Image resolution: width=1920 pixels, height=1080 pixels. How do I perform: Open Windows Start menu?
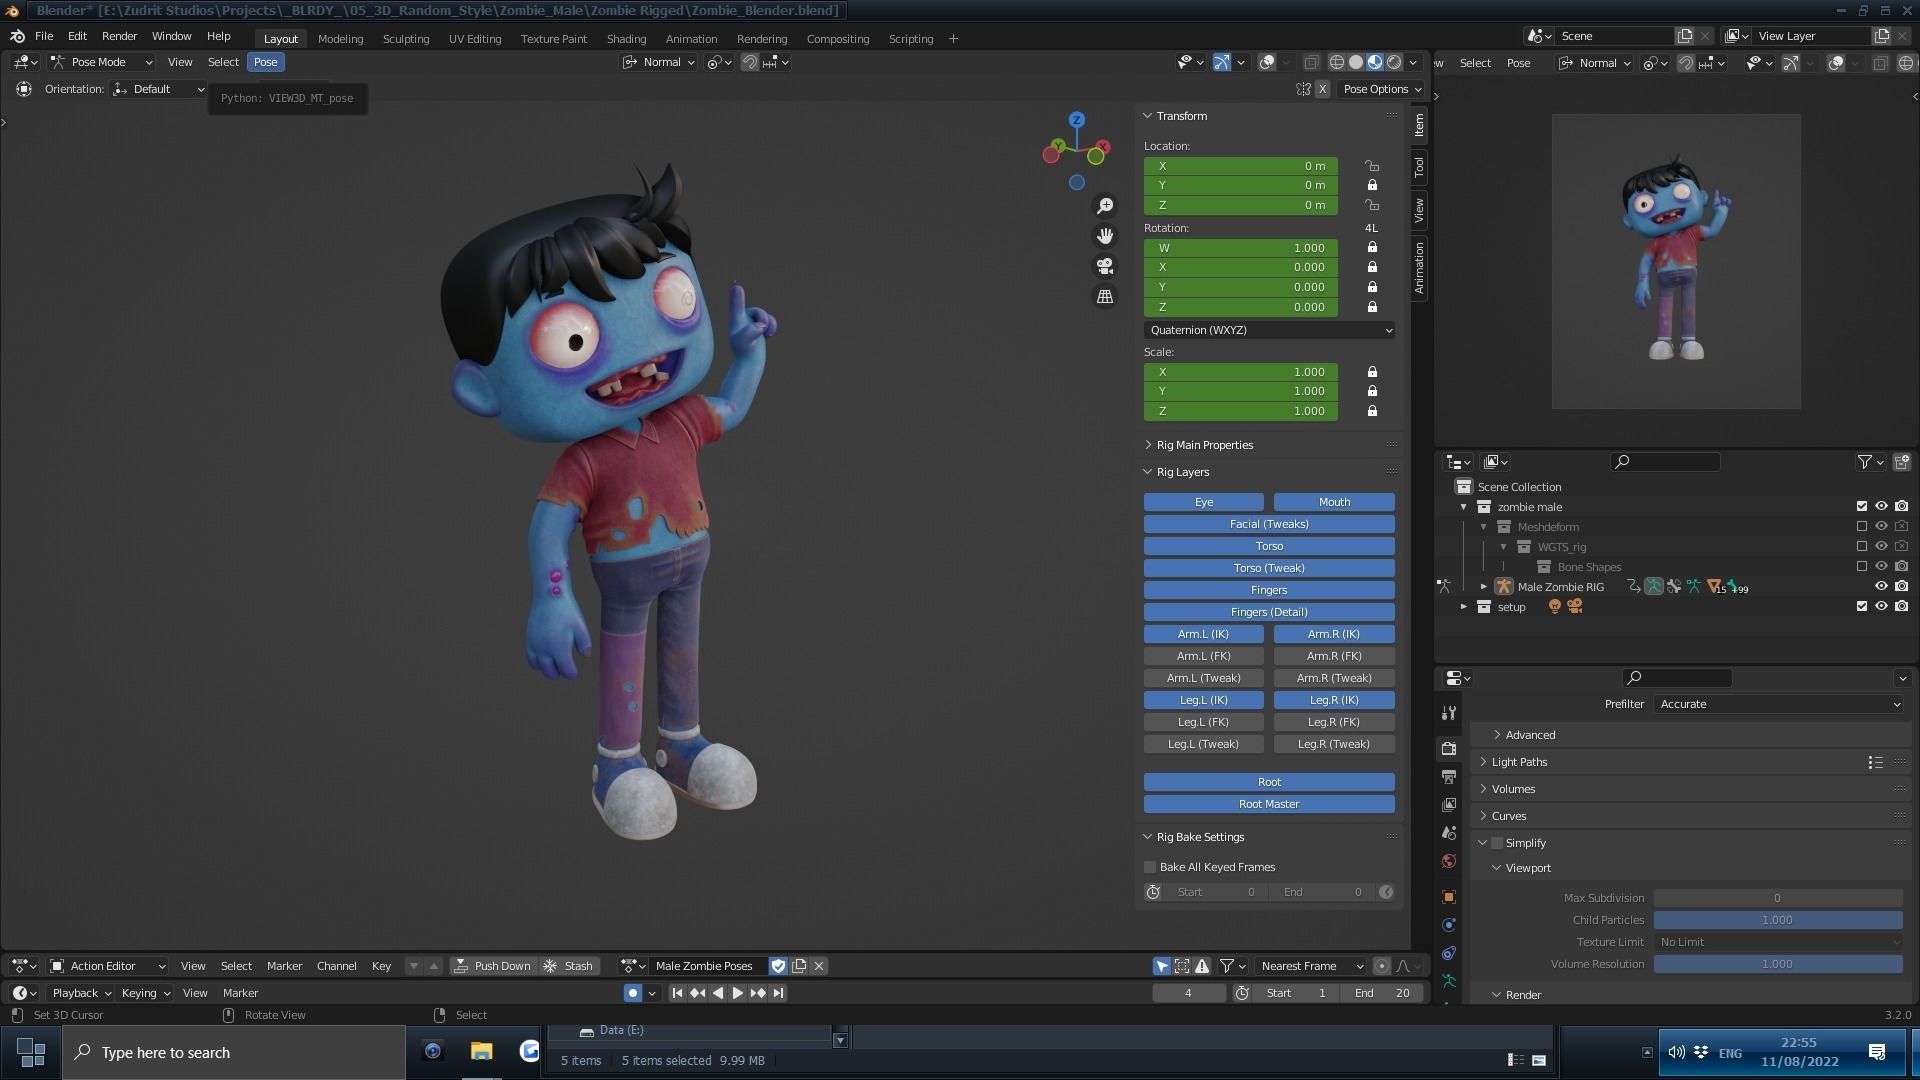pos(31,1052)
